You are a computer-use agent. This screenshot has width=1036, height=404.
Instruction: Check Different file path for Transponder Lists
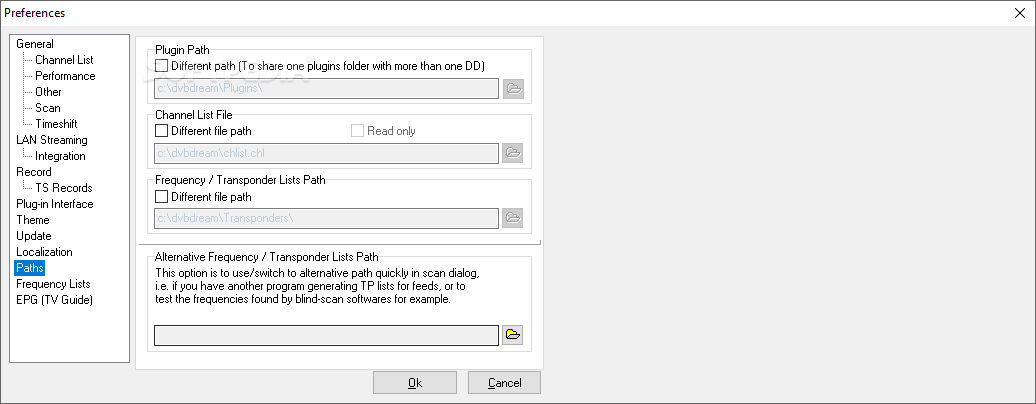161,196
